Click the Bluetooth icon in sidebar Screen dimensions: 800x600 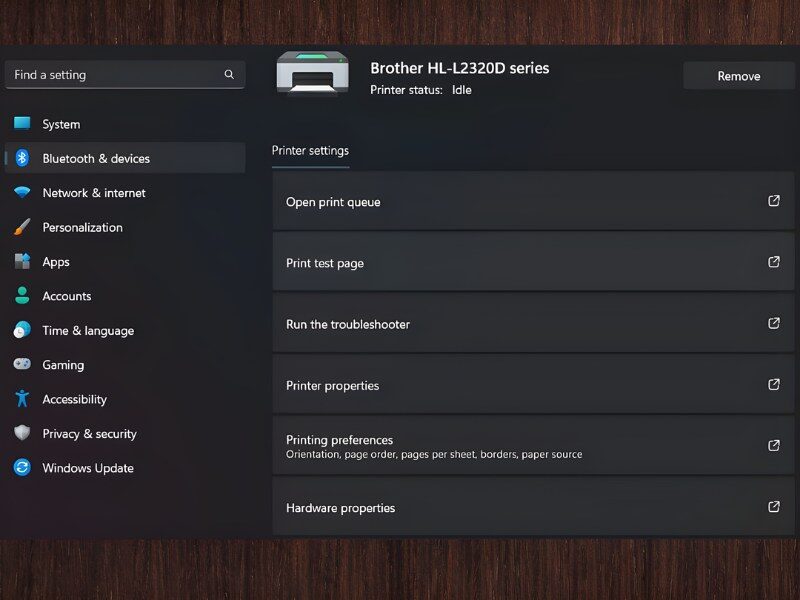pyautogui.click(x=22, y=158)
